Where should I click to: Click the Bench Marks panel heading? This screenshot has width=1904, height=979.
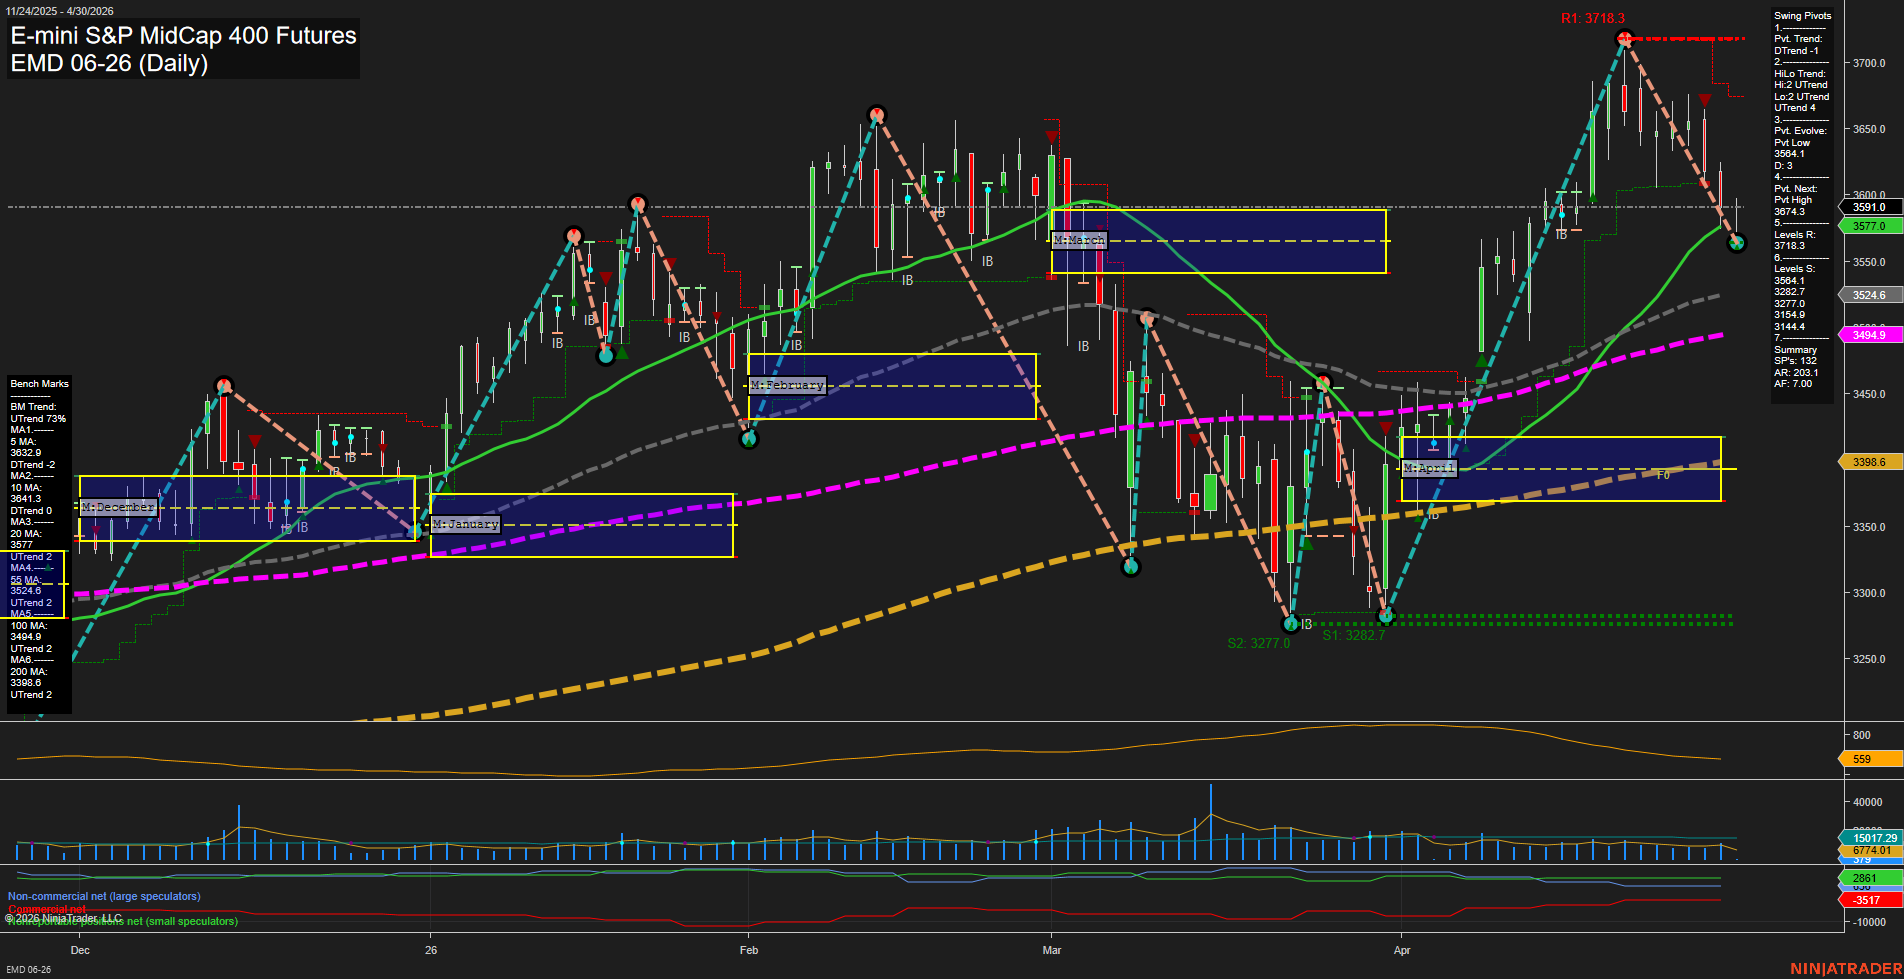pos(39,384)
